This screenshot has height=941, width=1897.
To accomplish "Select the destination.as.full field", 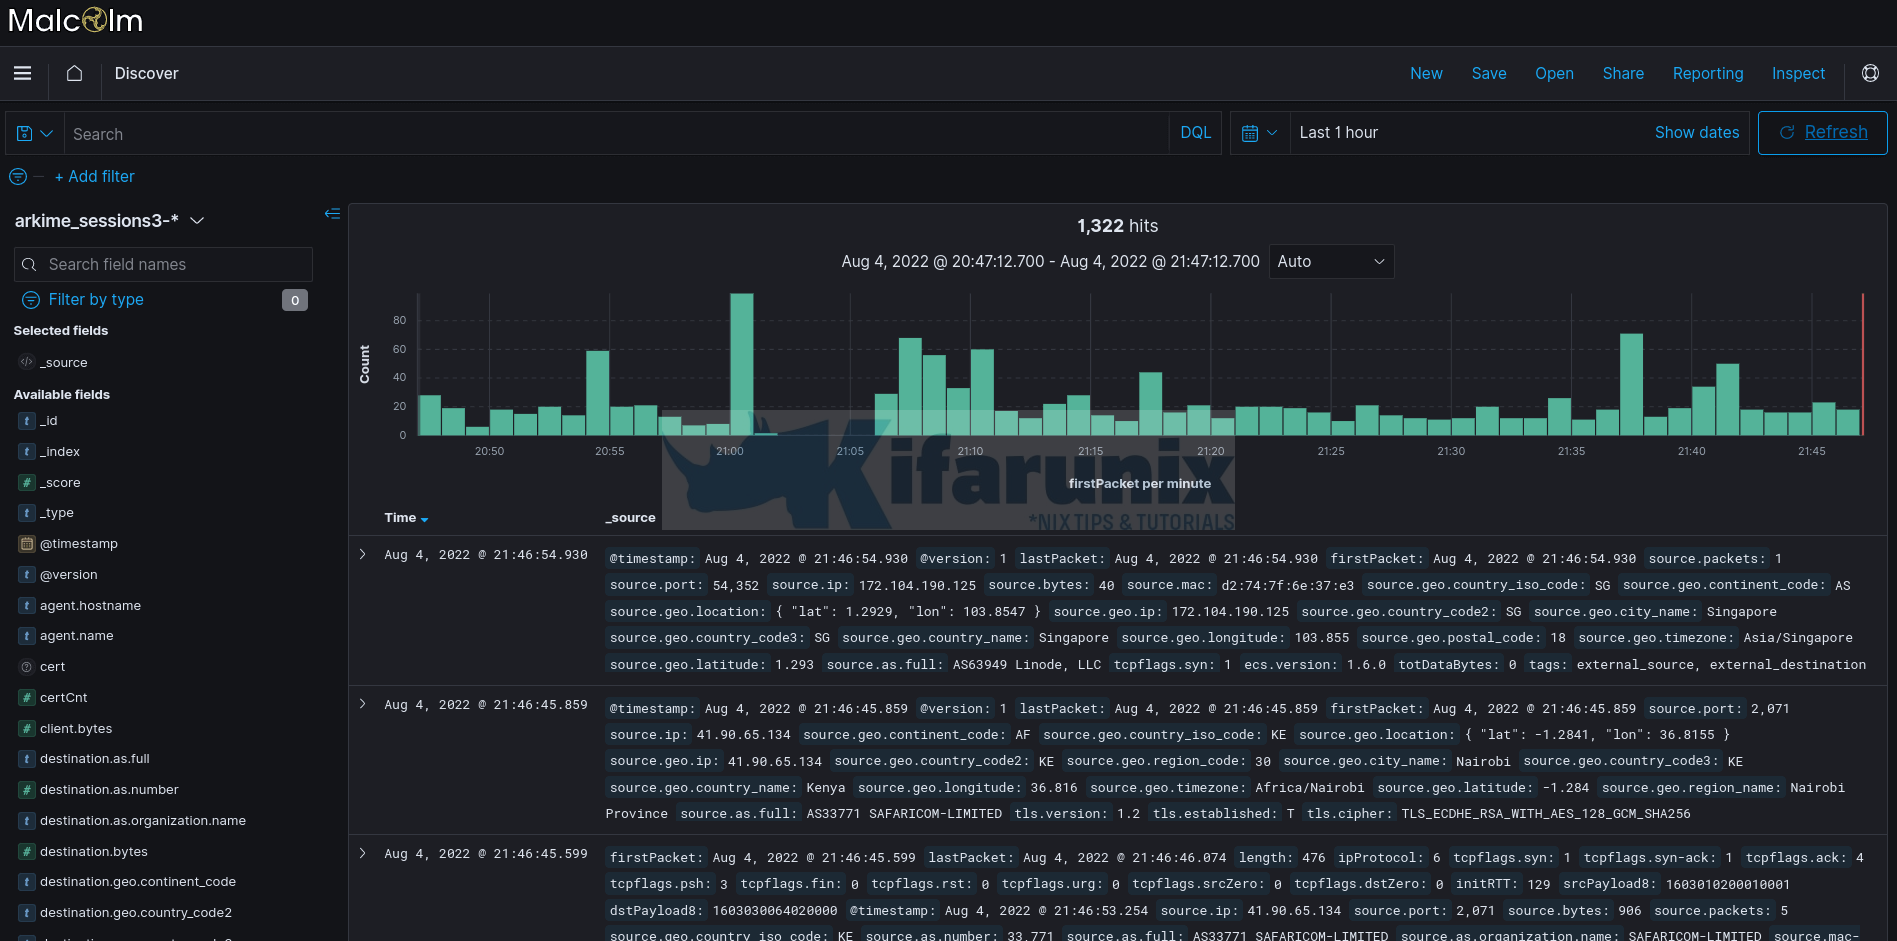I will point(95,759).
